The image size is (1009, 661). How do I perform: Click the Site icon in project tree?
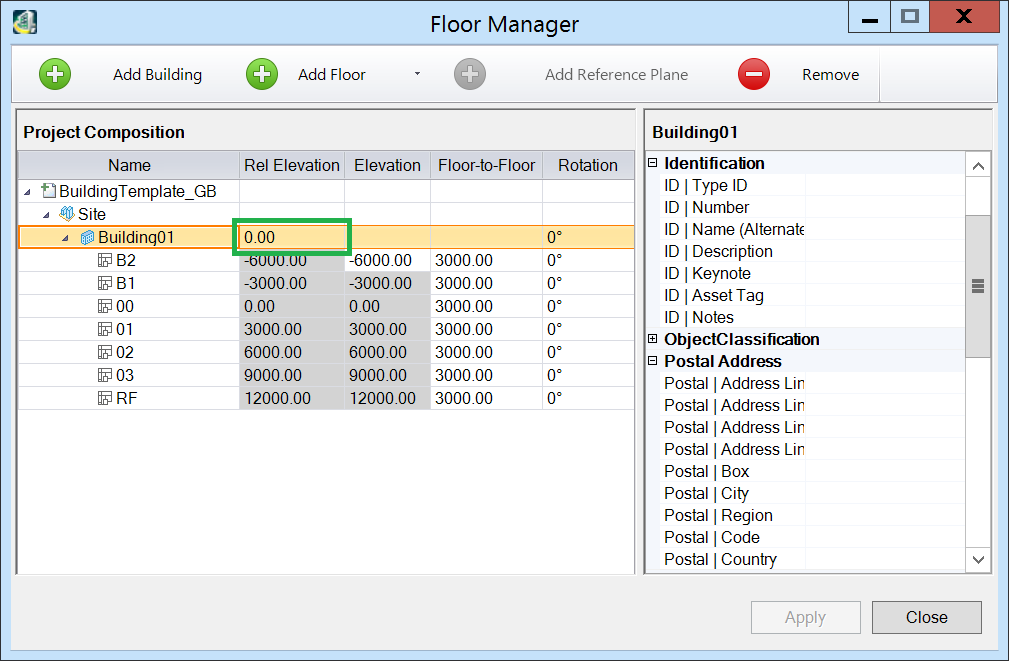click(x=67, y=214)
